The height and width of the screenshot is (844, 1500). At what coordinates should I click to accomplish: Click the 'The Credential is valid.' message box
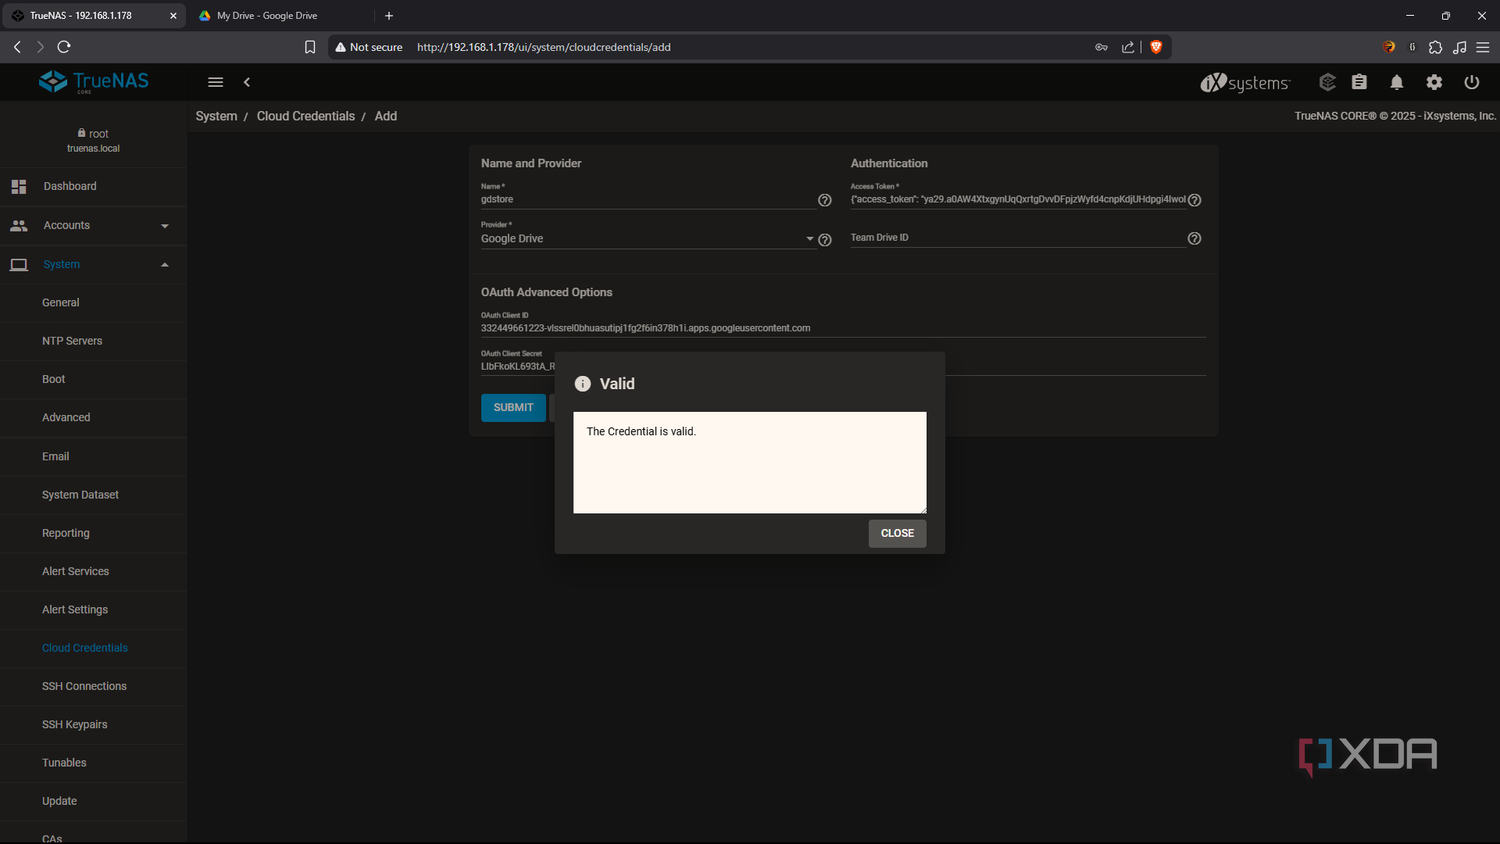[750, 463]
